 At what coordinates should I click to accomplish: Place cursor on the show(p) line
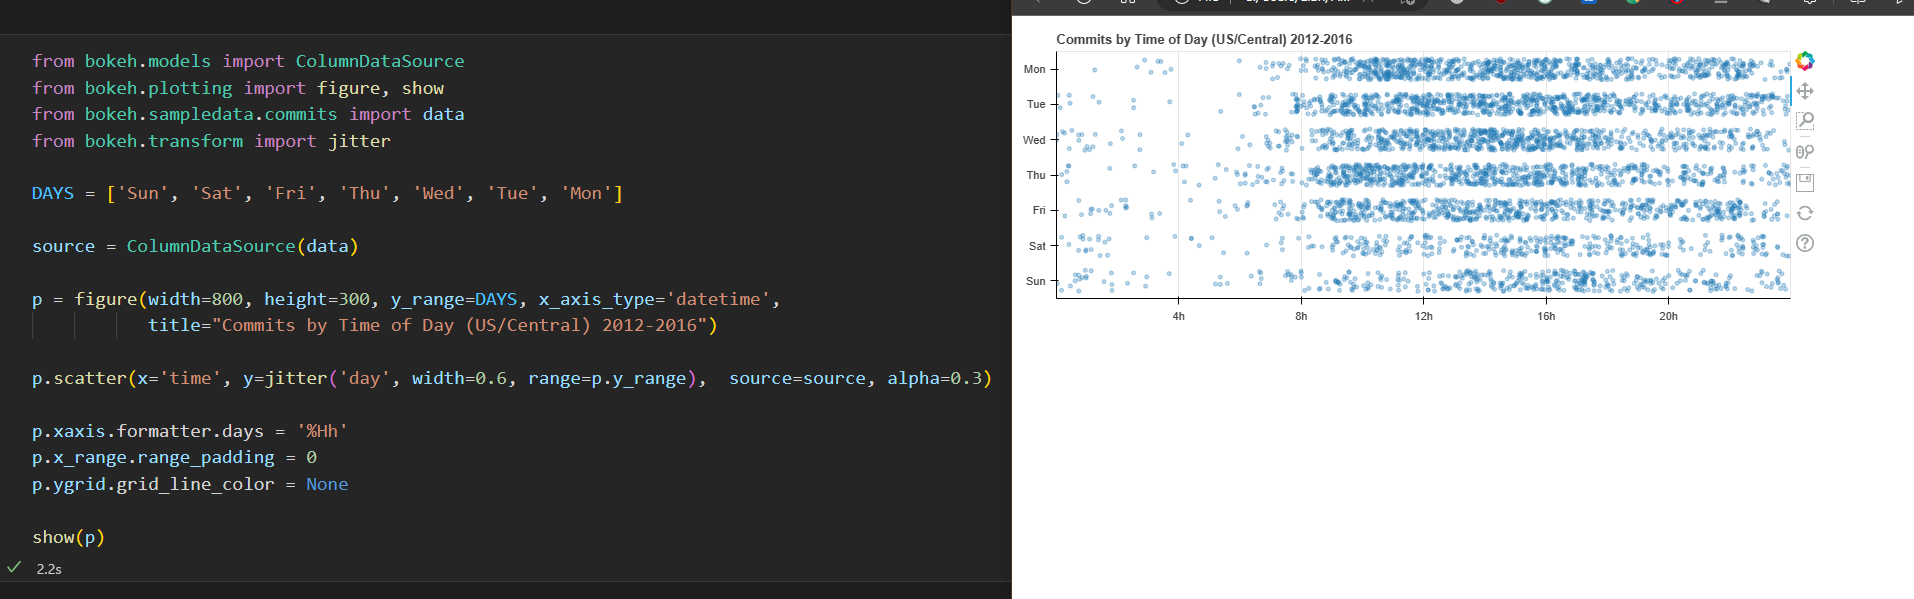tap(68, 537)
